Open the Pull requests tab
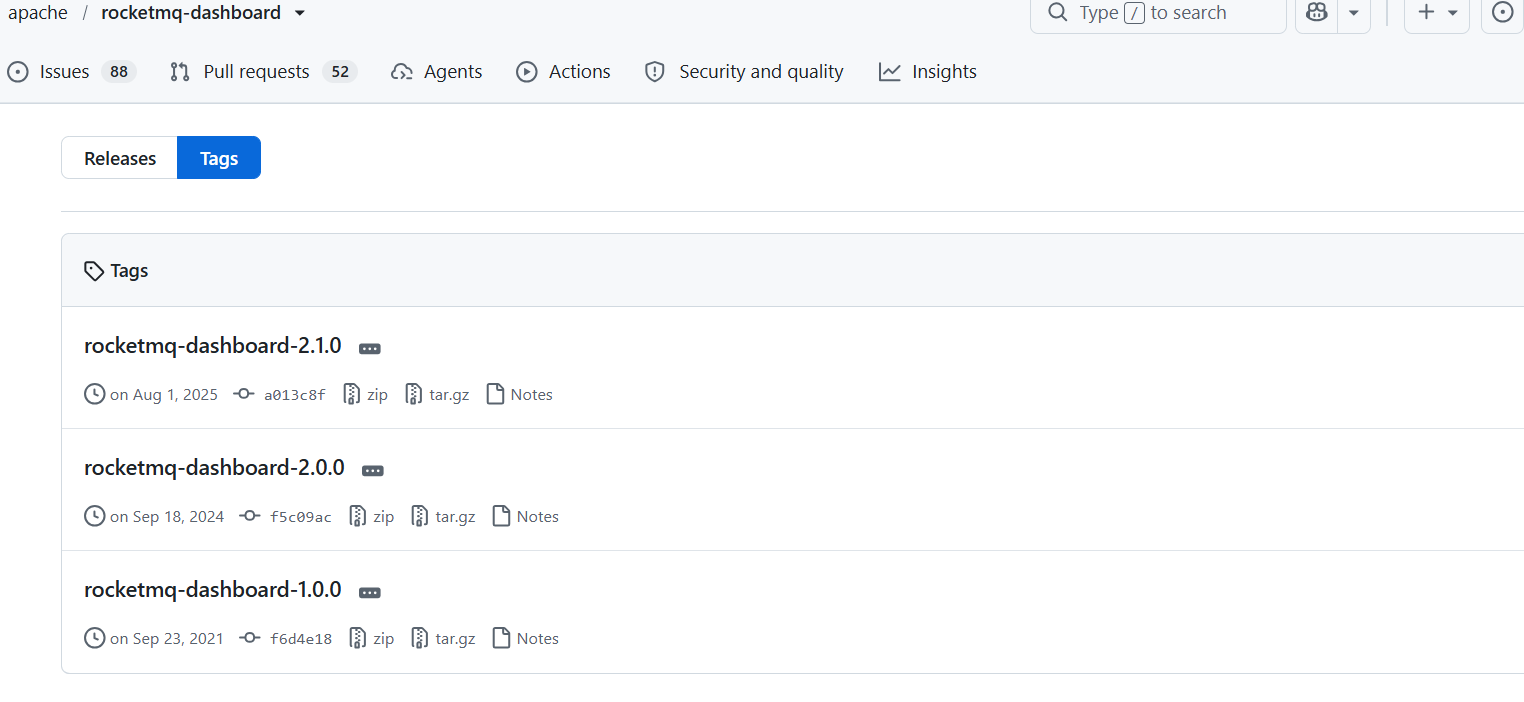The width and height of the screenshot is (1524, 702). point(263,72)
